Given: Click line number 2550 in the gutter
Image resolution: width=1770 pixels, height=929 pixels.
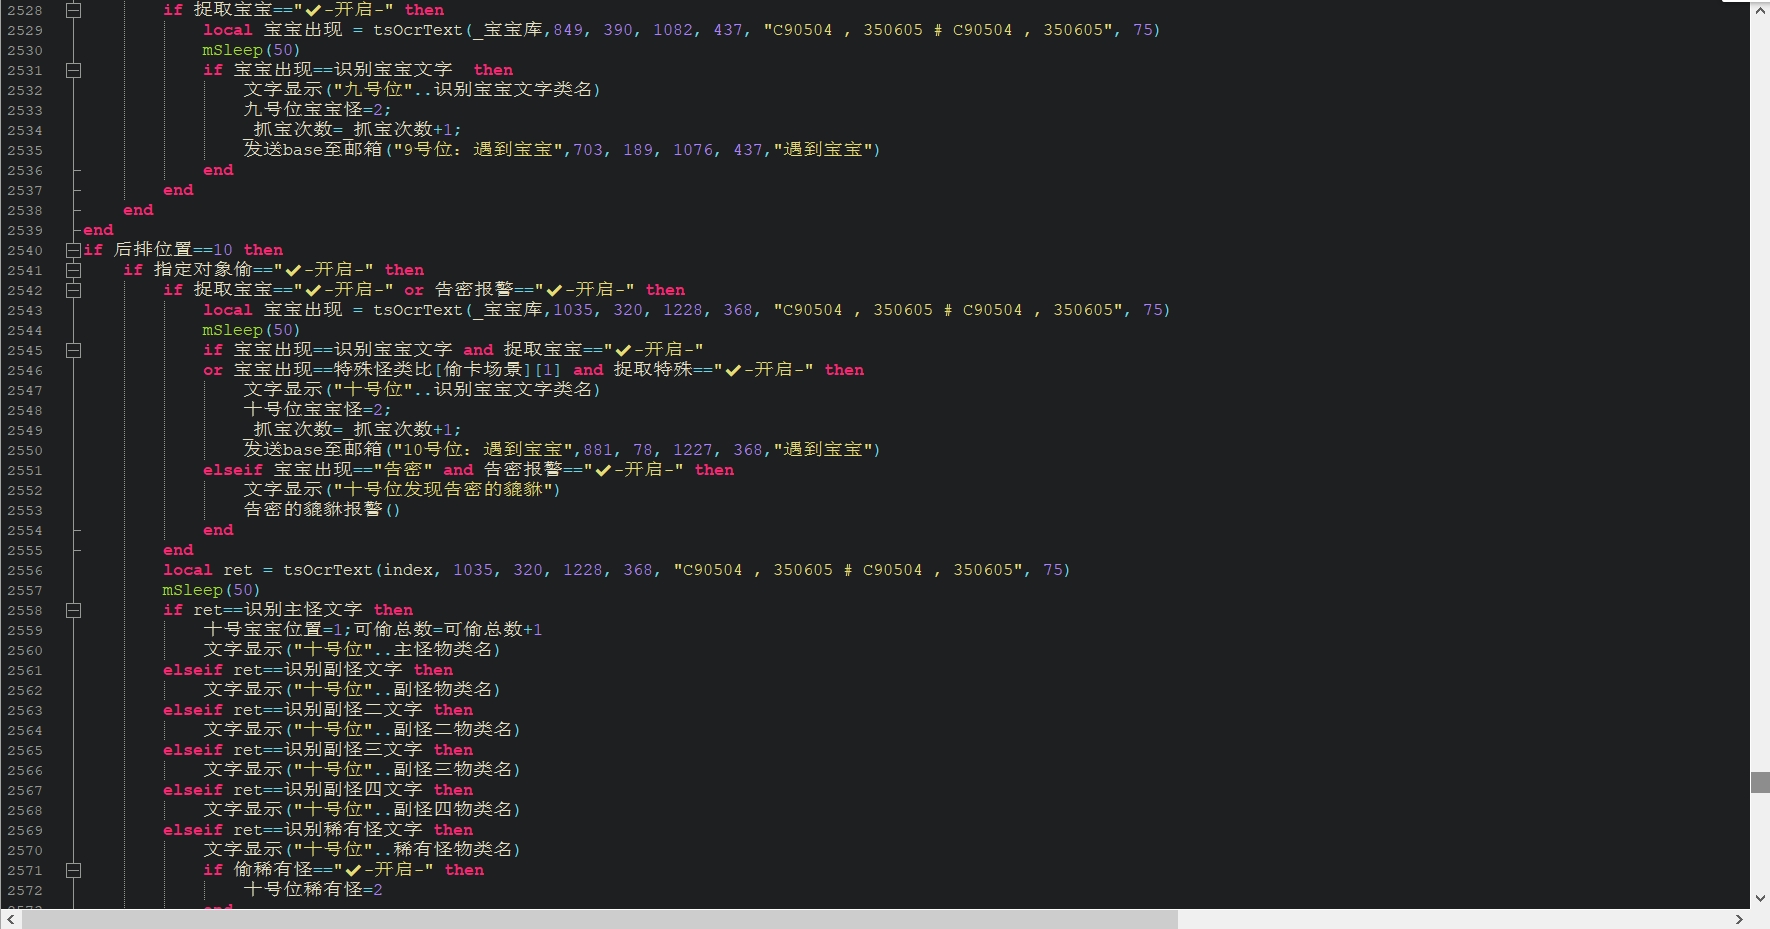Looking at the screenshot, I should (x=25, y=450).
